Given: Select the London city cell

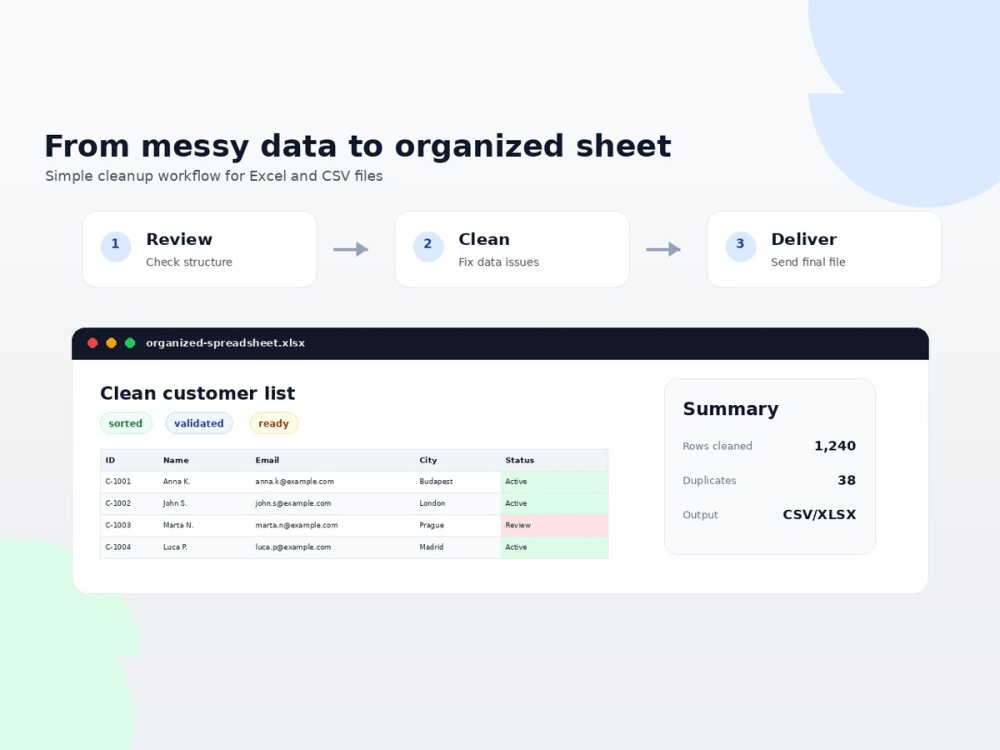Looking at the screenshot, I should point(457,504).
